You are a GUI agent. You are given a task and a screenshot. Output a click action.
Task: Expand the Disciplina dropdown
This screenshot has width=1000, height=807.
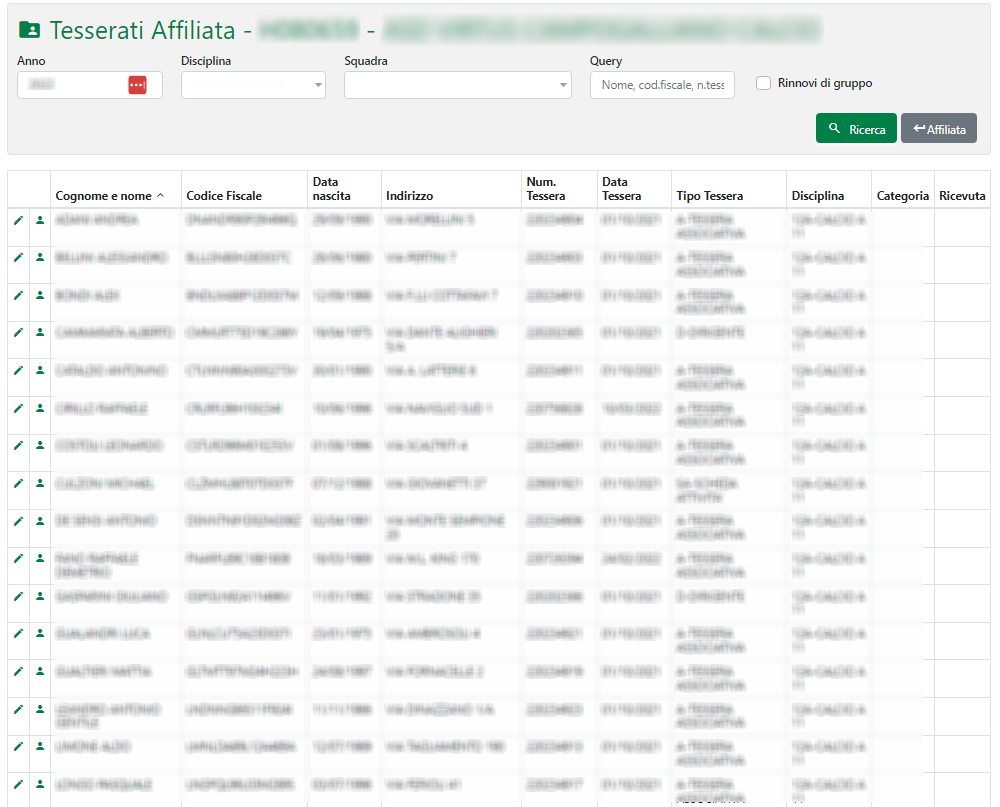click(x=253, y=85)
